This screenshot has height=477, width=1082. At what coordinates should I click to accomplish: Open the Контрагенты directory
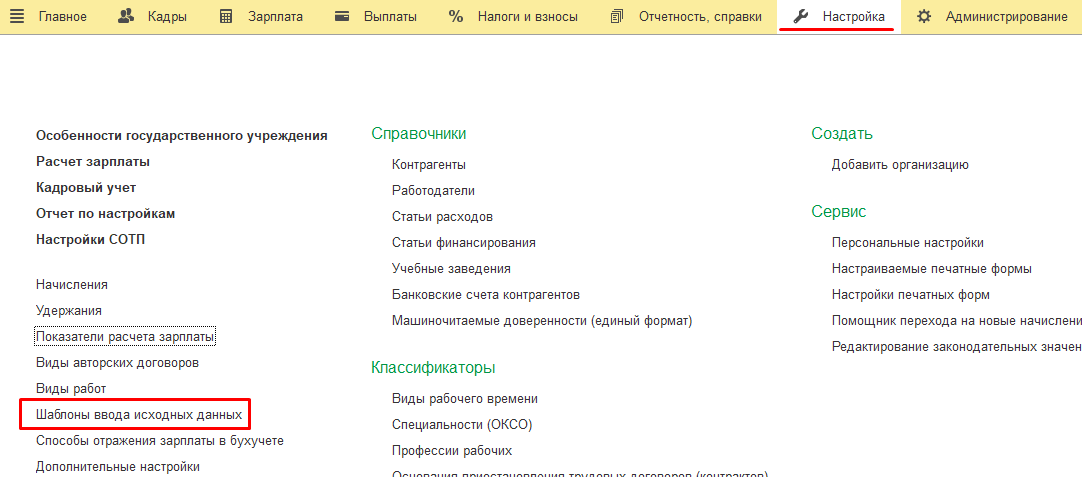429,165
